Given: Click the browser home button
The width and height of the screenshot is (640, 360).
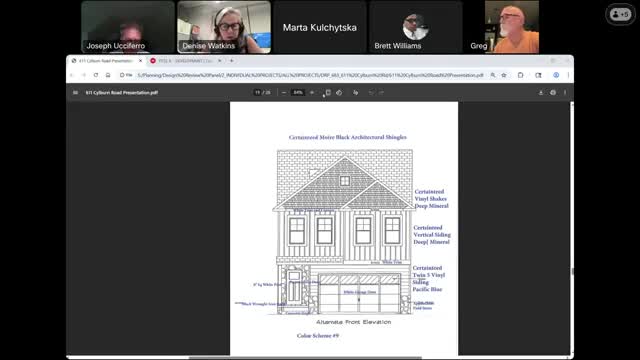Looking at the screenshot, I should tap(108, 75).
